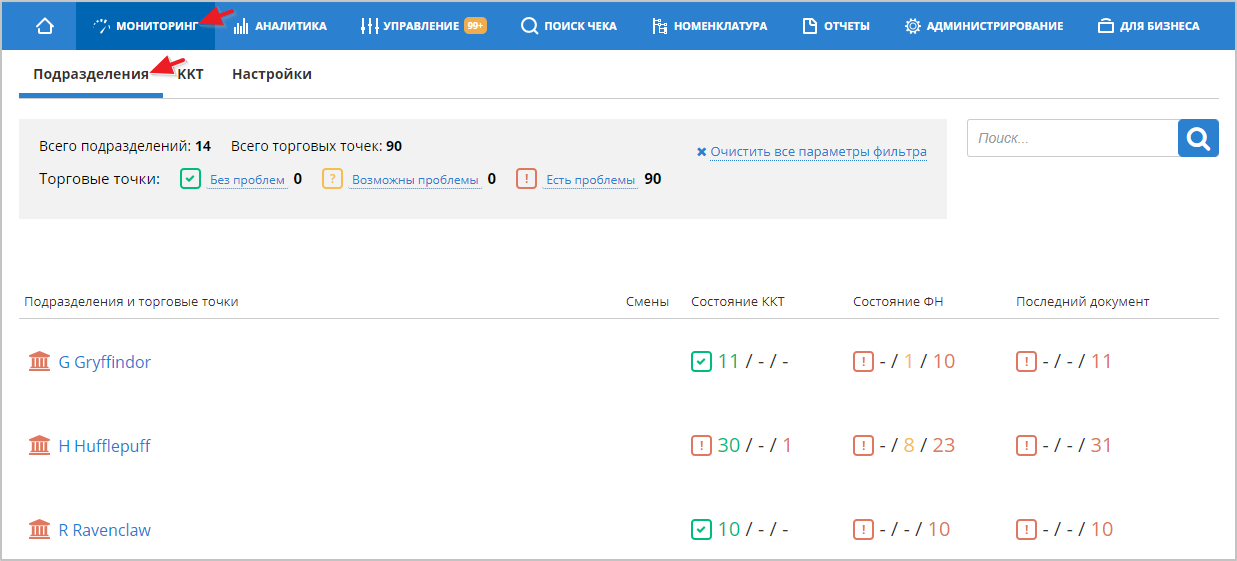Open the Администрирование menu
1237x561 pixels.
[x=983, y=26]
